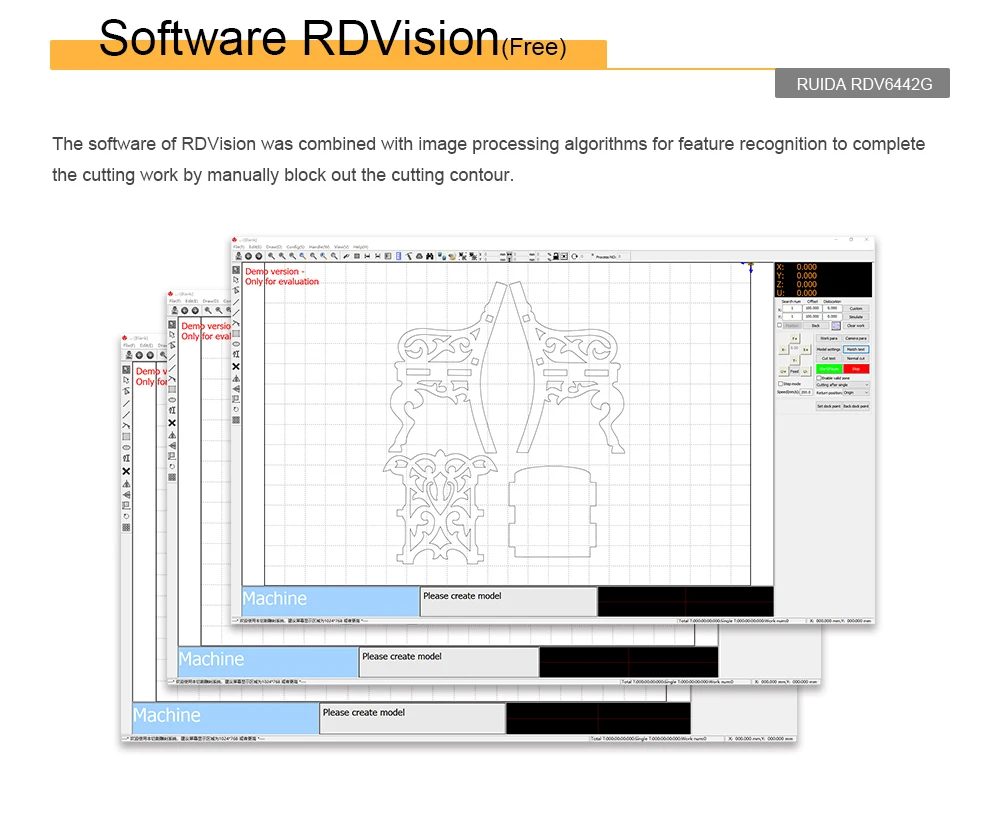Click the Cut test button

[x=828, y=359]
